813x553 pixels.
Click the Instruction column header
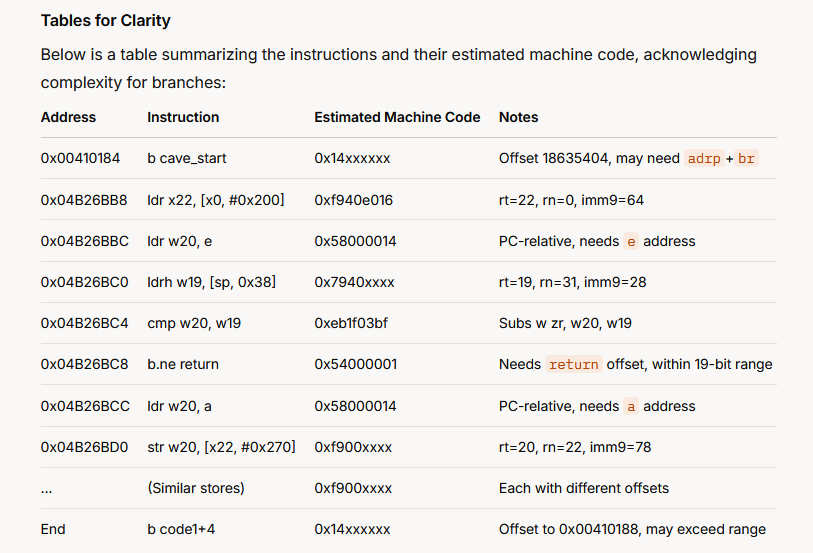pos(183,117)
